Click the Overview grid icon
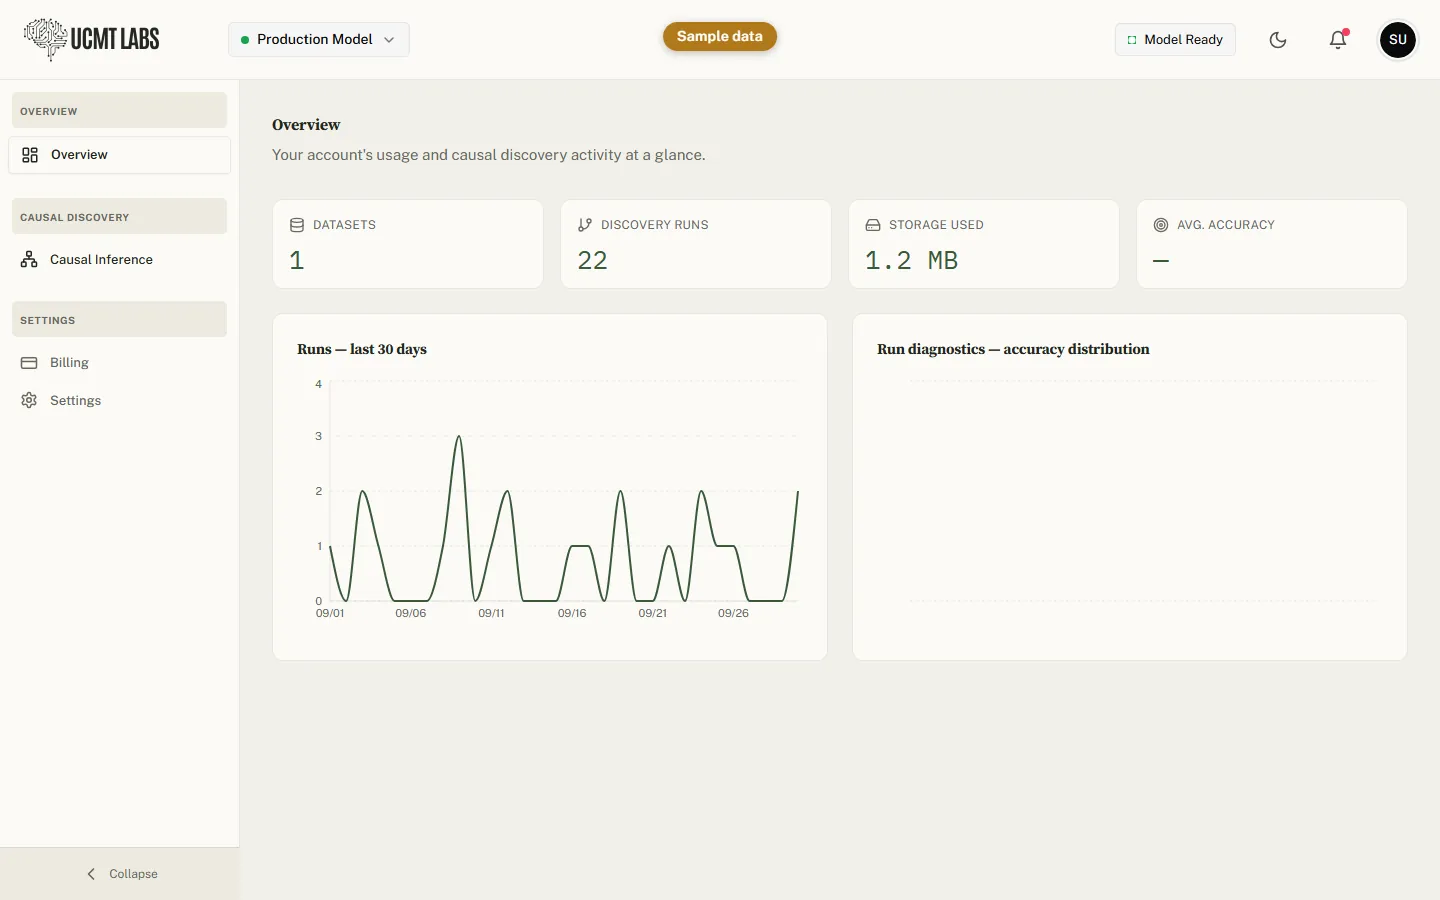Image resolution: width=1440 pixels, height=900 pixels. [30, 155]
